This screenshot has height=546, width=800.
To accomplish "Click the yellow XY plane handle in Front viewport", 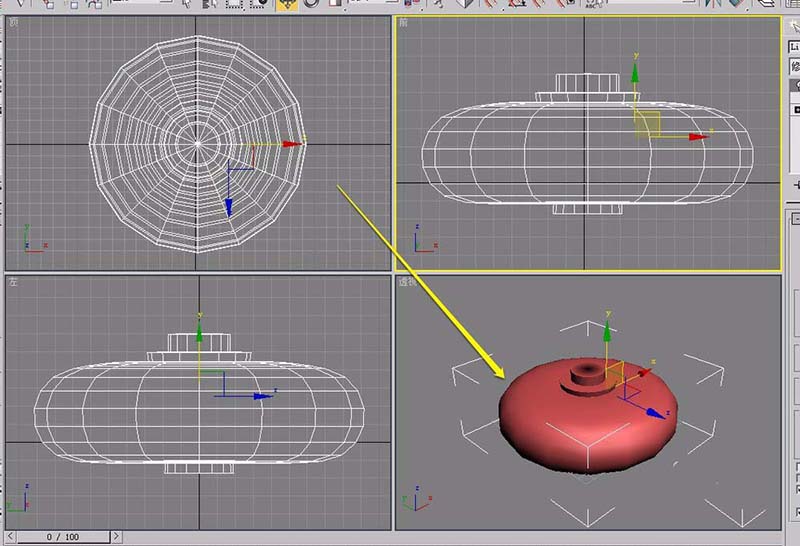I will pos(648,124).
